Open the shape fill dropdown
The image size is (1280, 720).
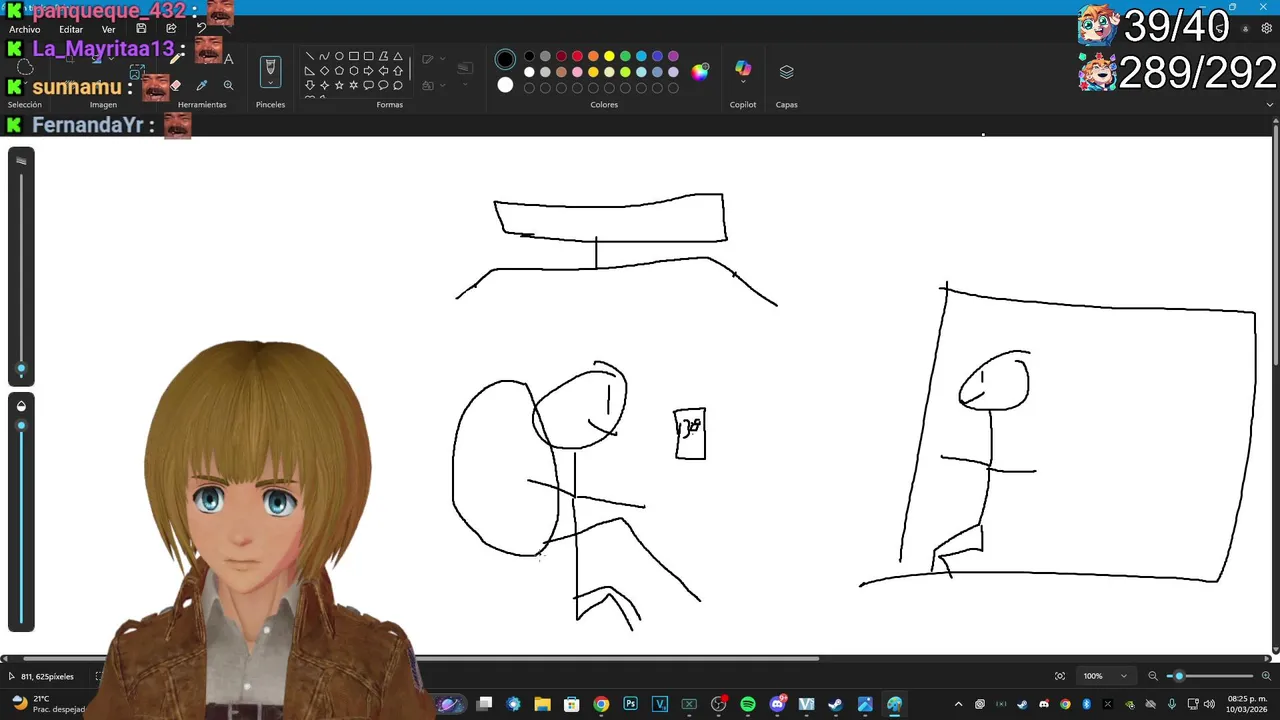(441, 86)
